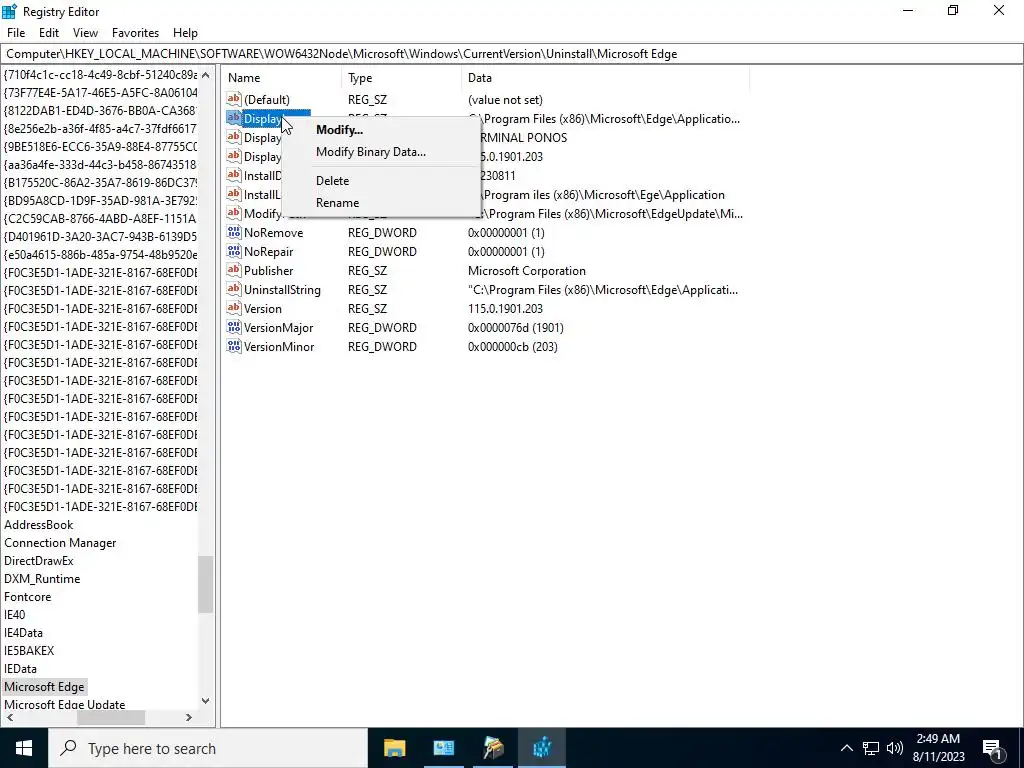Viewport: 1024px width, 768px height.
Task: Select the IE40 key
Action: [x=14, y=615]
